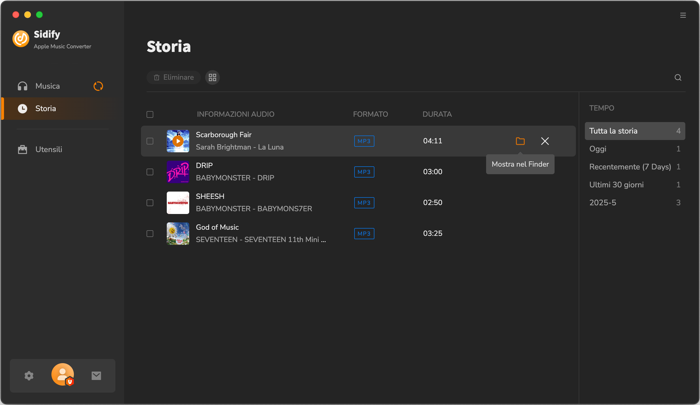Check the SHEESH row checkbox
The image size is (700, 405).
click(x=150, y=203)
